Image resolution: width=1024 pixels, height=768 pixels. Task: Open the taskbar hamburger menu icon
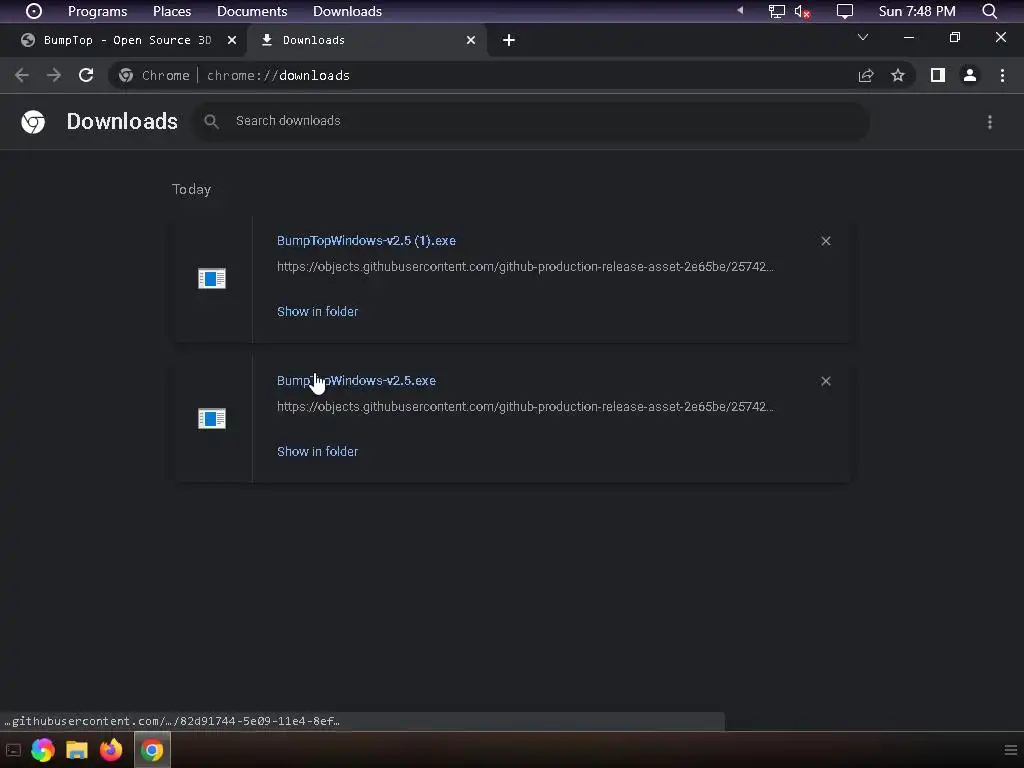[1010, 750]
